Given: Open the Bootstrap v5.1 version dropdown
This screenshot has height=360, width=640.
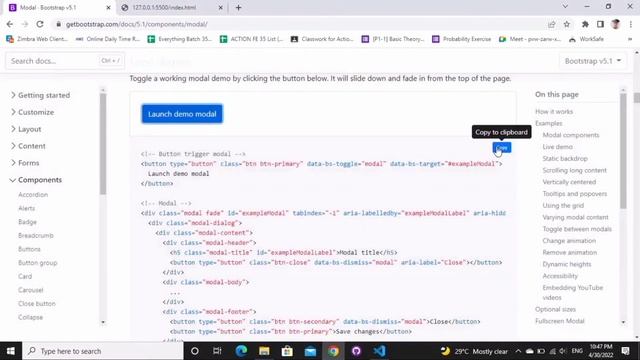Looking at the screenshot, I should (593, 61).
